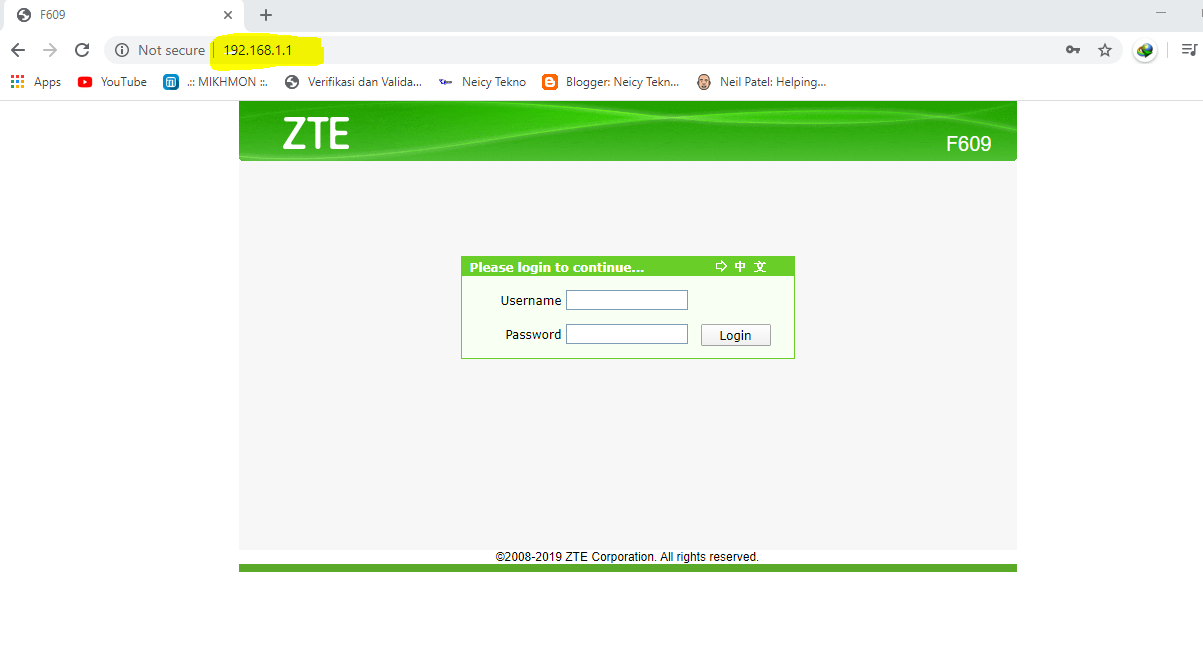Click the Not secure label text
The width and height of the screenshot is (1203, 669).
tap(171, 50)
